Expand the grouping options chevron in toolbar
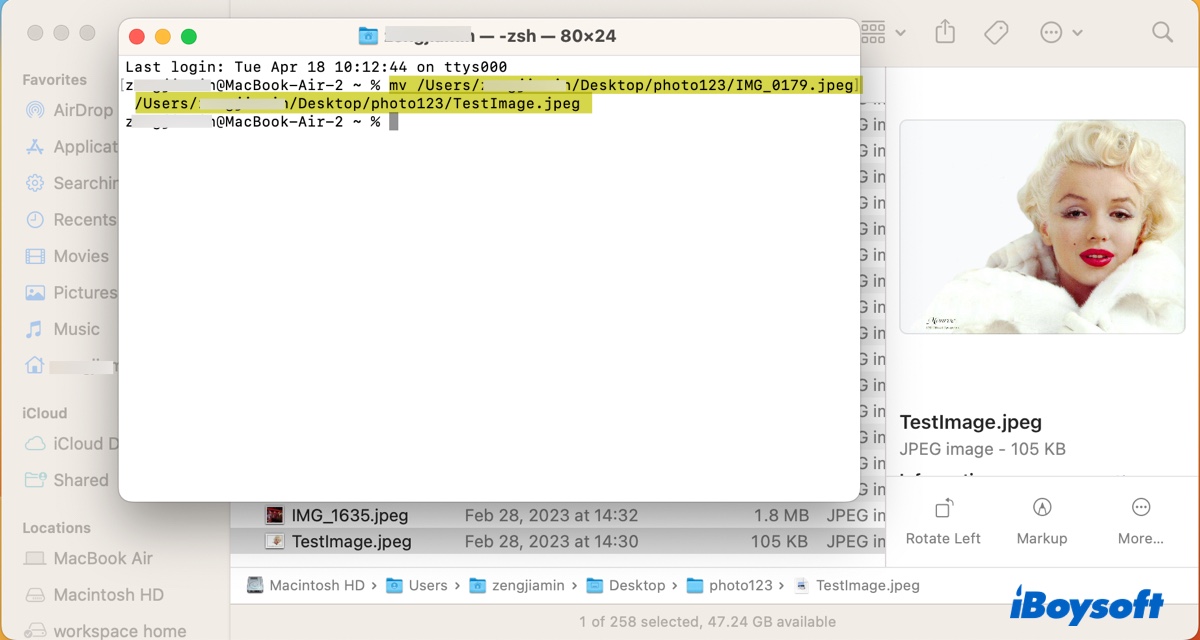This screenshot has width=1200, height=640. 900,32
